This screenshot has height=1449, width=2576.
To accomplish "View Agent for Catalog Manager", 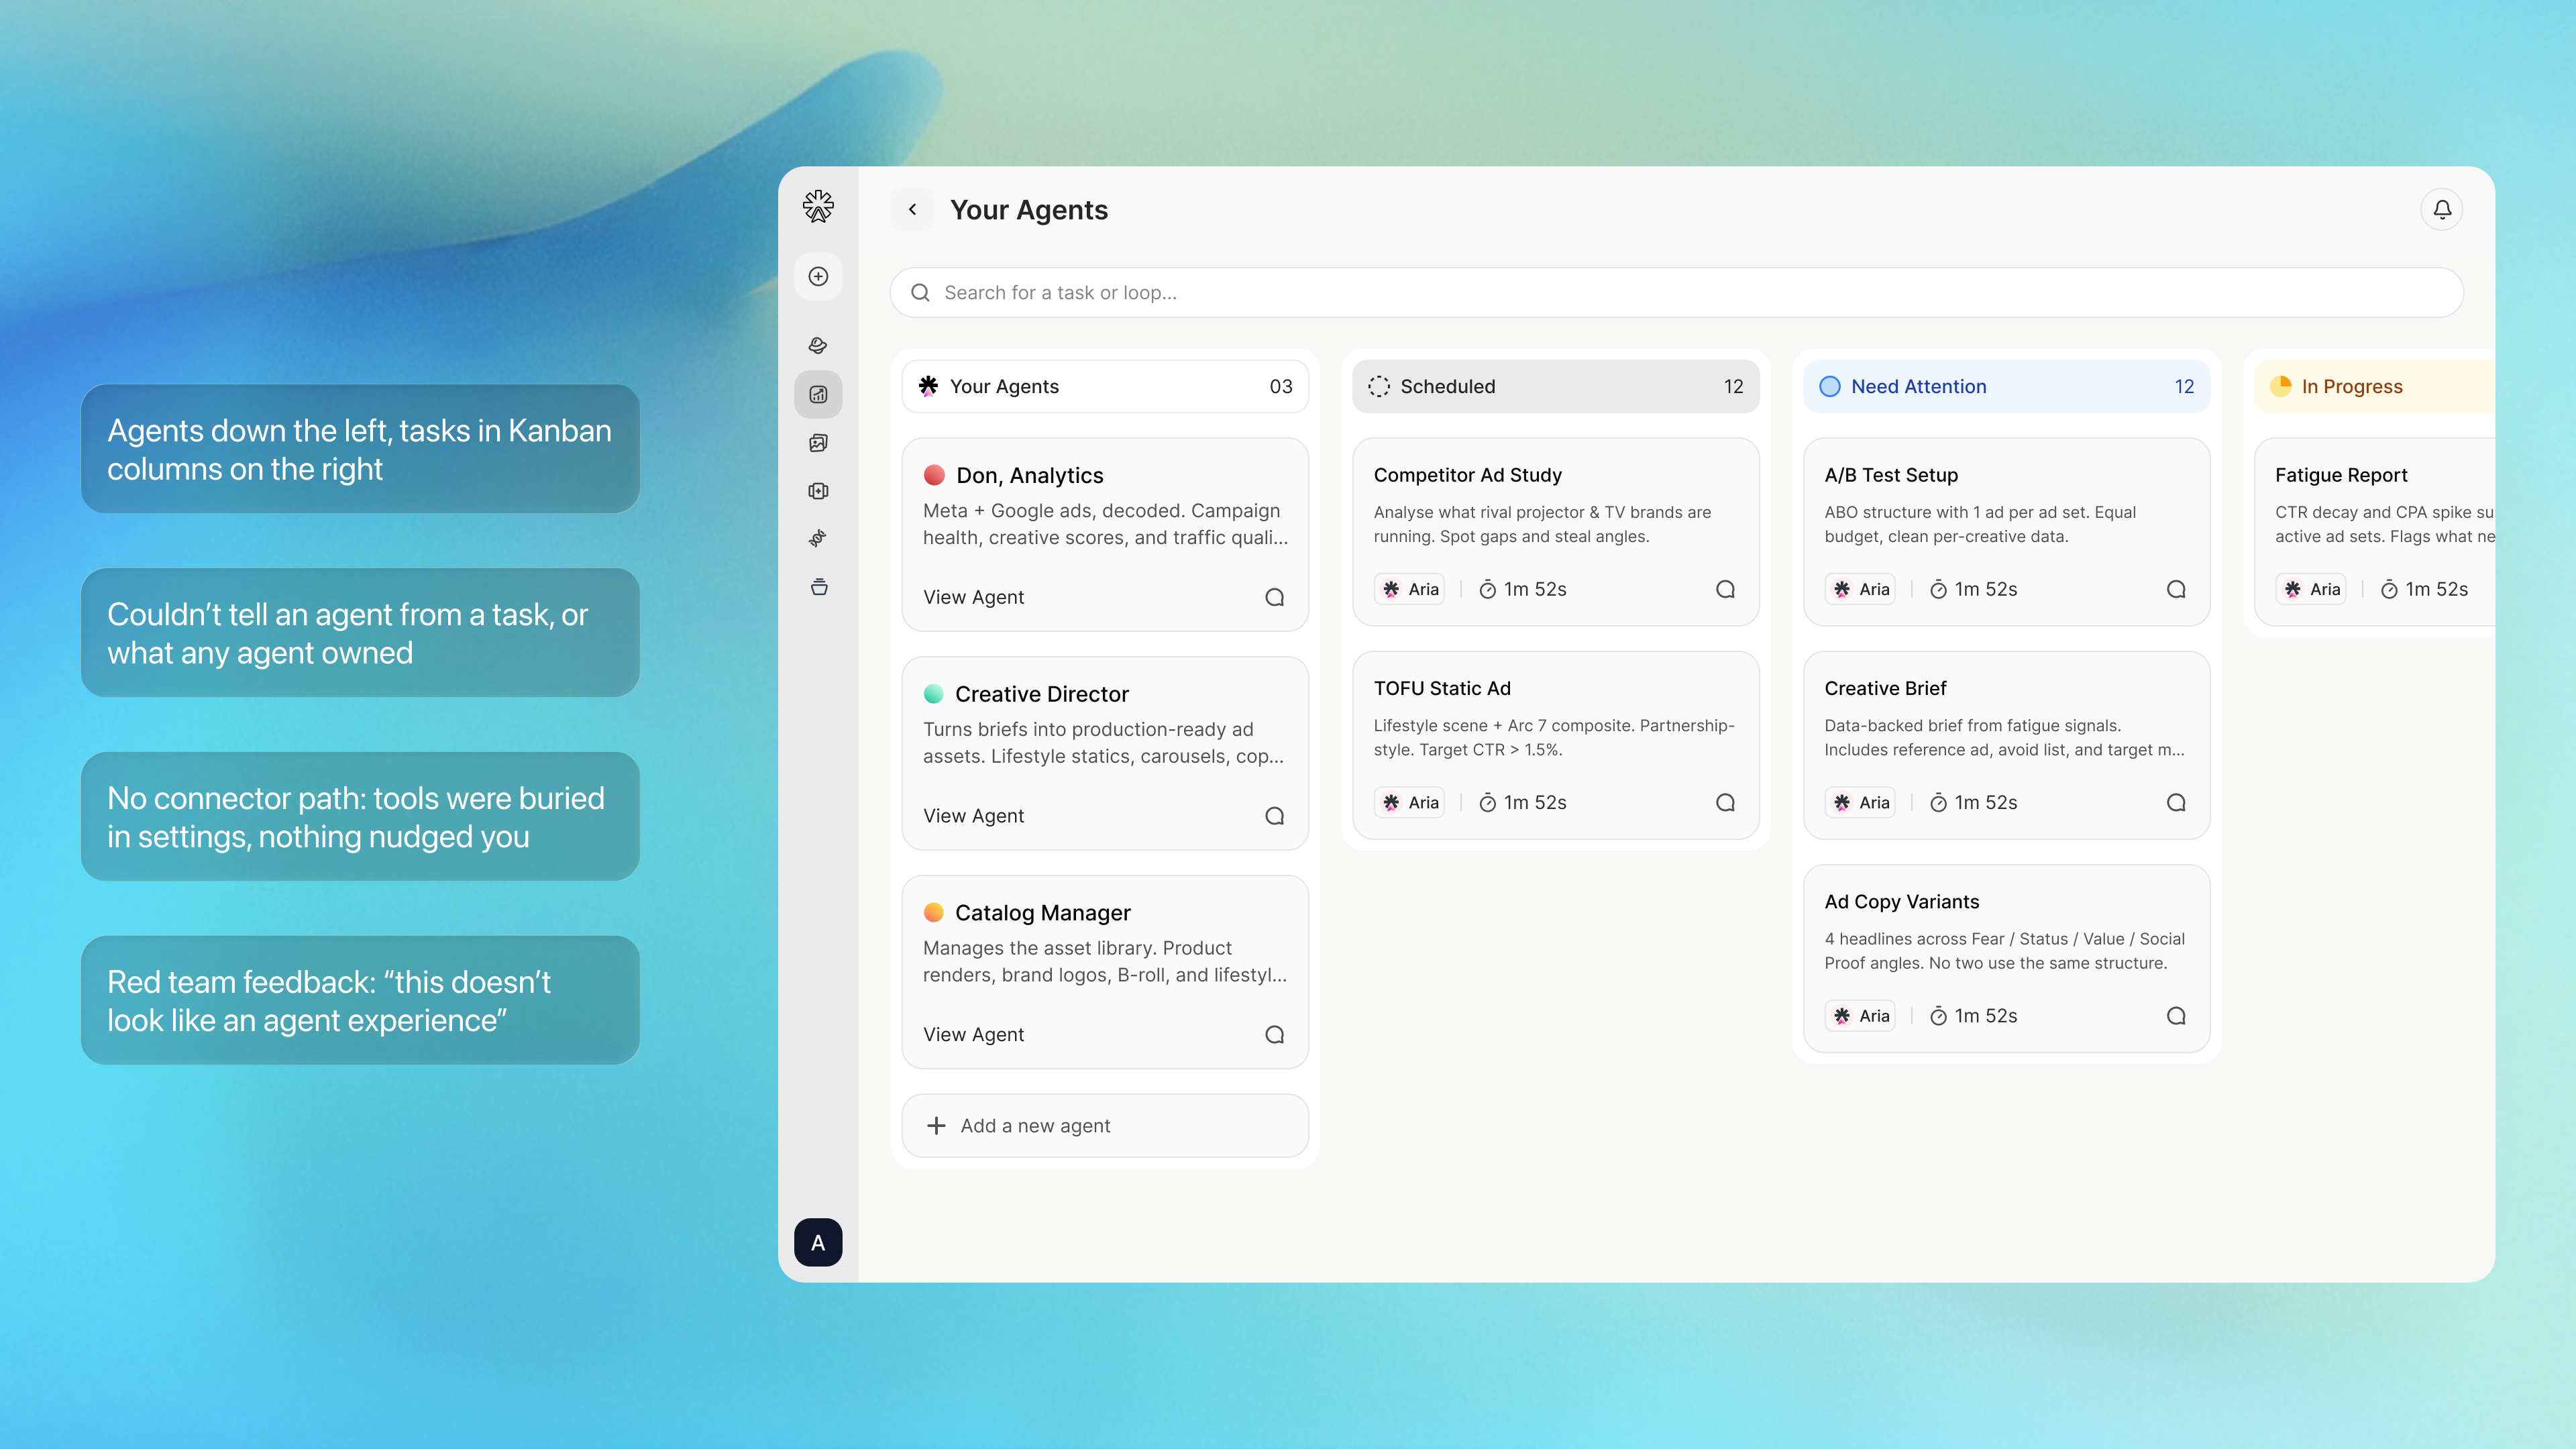I will coord(973,1034).
